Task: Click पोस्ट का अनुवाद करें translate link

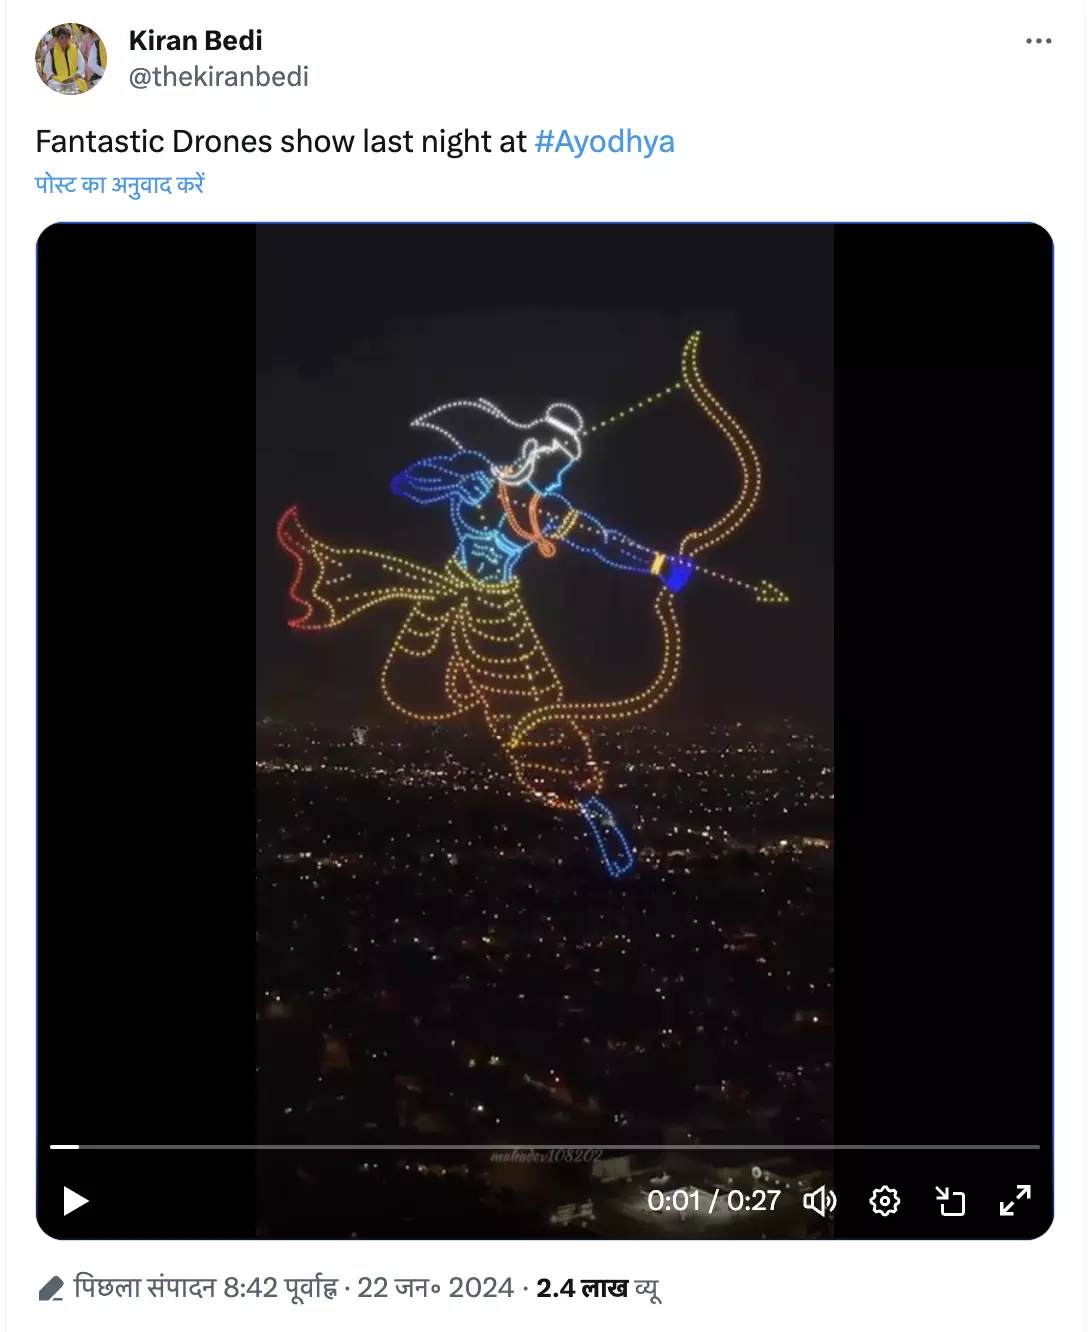Action: point(120,185)
